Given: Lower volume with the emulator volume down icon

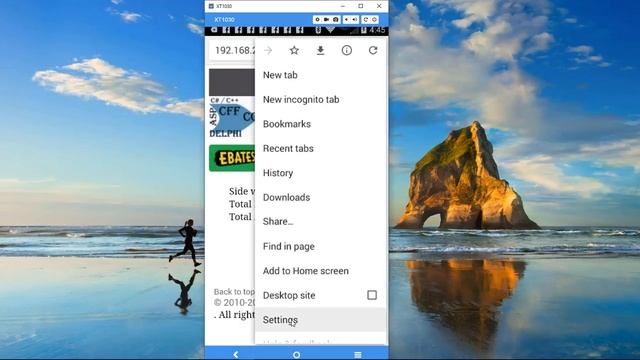Looking at the screenshot, I should click(347, 20).
